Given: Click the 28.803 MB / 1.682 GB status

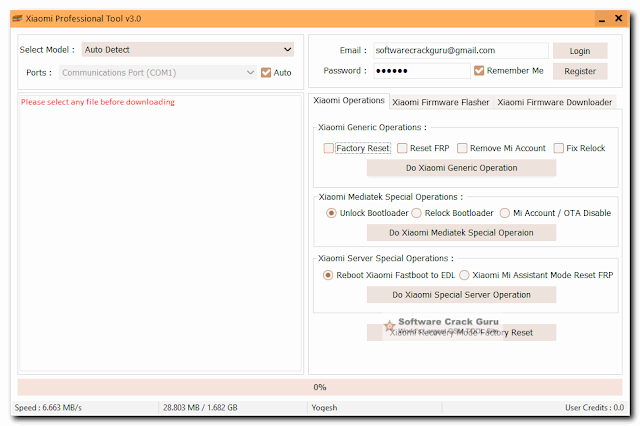Looking at the screenshot, I should (x=200, y=407).
